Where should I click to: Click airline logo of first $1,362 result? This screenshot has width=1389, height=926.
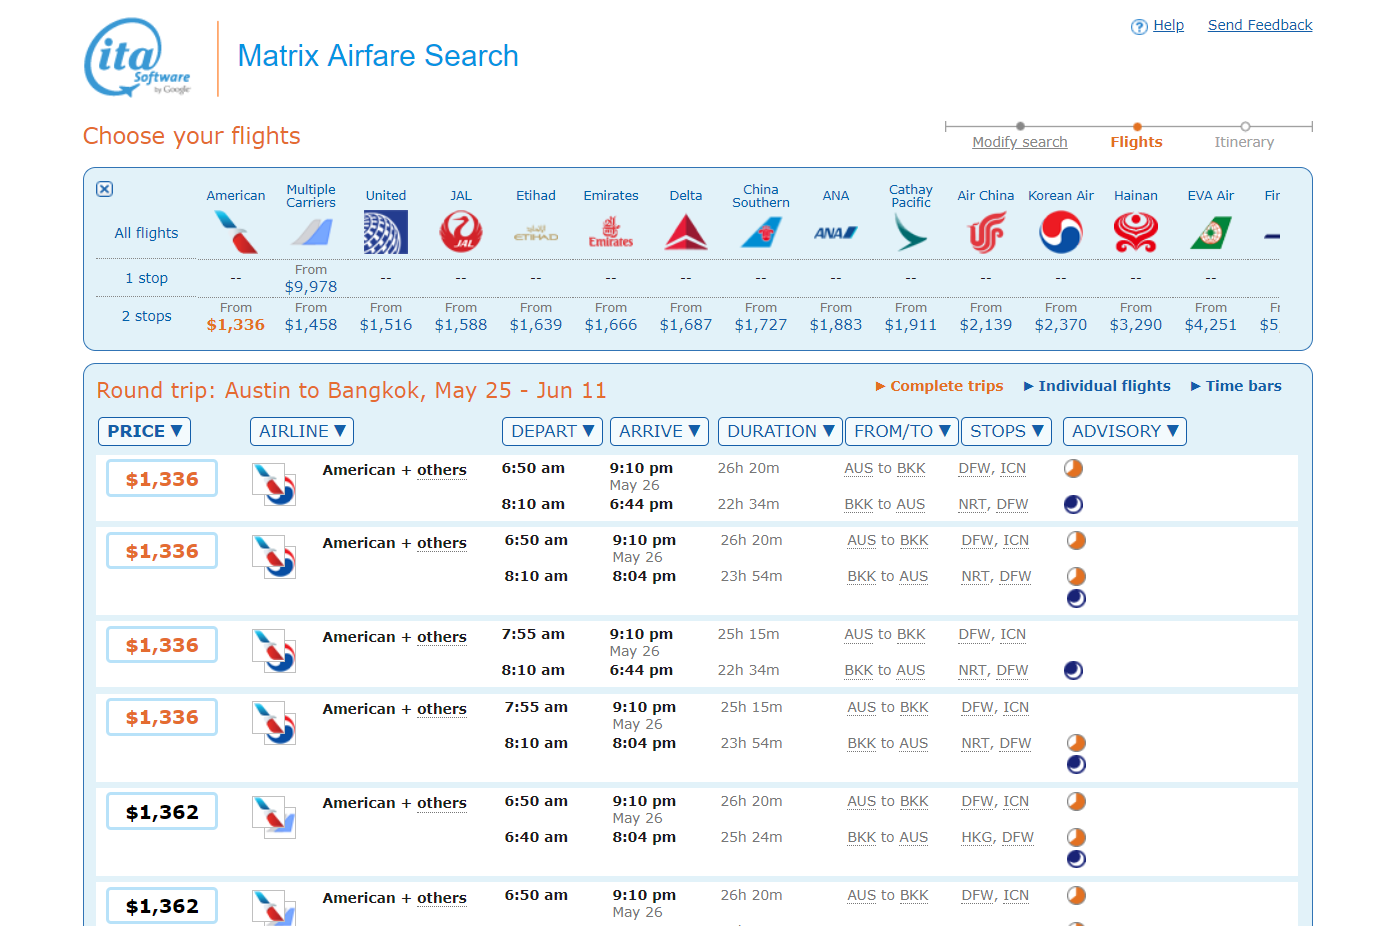(x=274, y=817)
